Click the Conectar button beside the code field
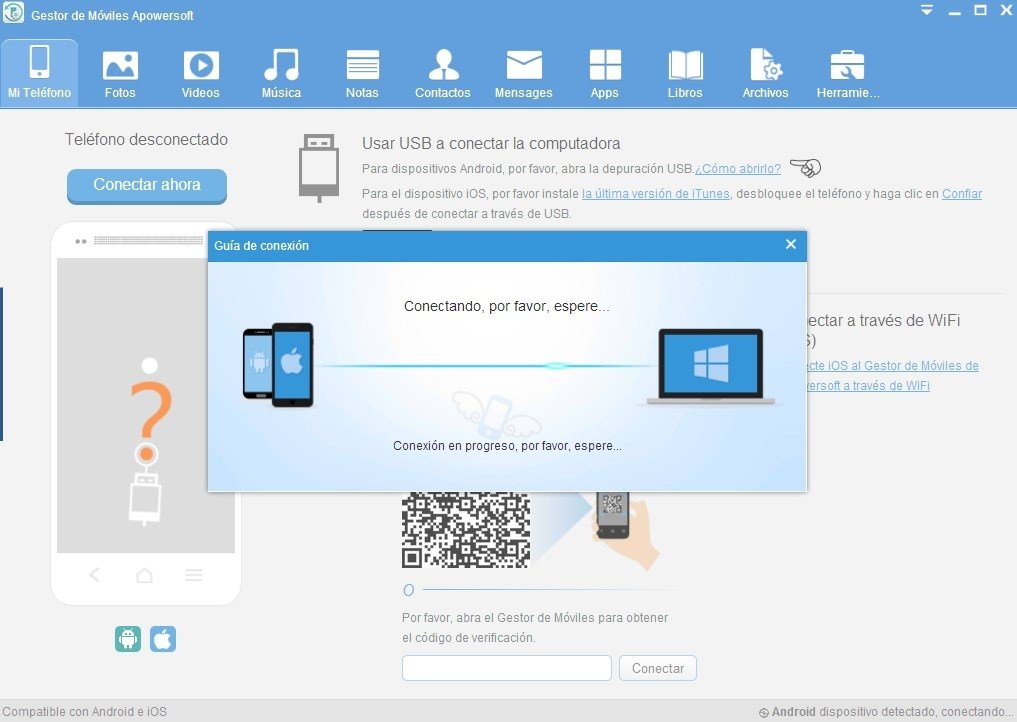1017x722 pixels. tap(658, 668)
